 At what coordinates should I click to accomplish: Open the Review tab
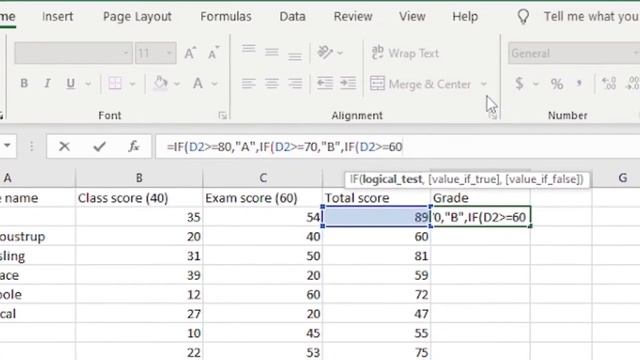[353, 16]
